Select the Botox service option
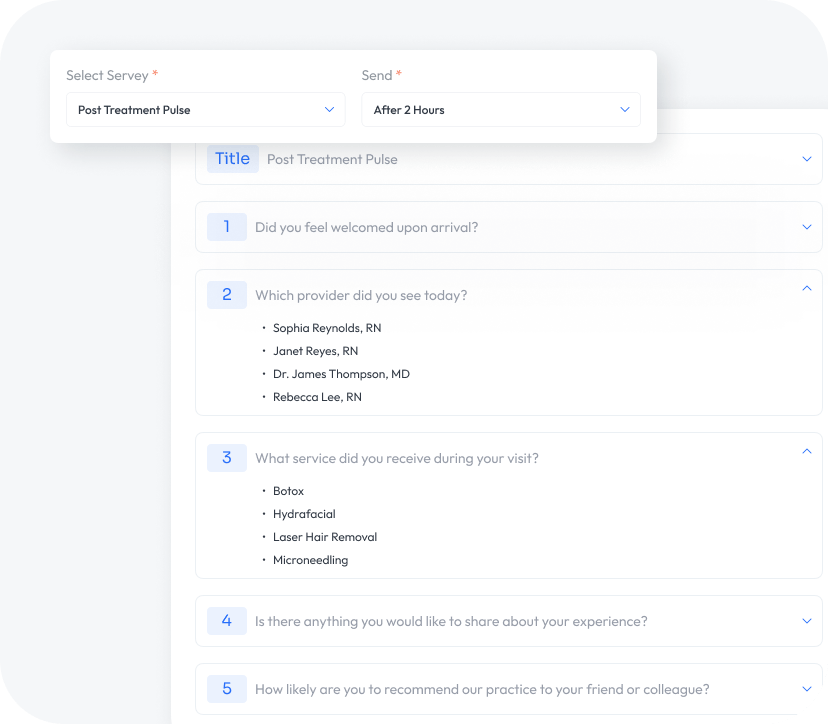 tap(288, 491)
